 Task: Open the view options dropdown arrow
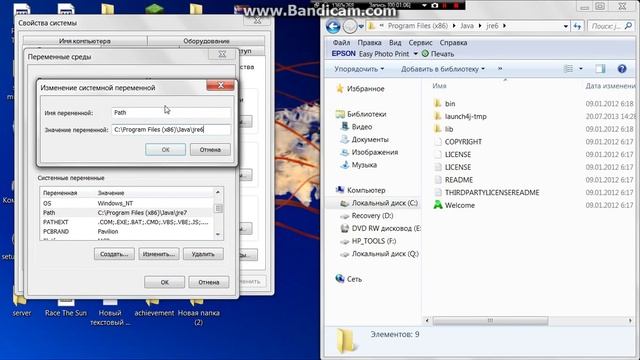coord(580,69)
